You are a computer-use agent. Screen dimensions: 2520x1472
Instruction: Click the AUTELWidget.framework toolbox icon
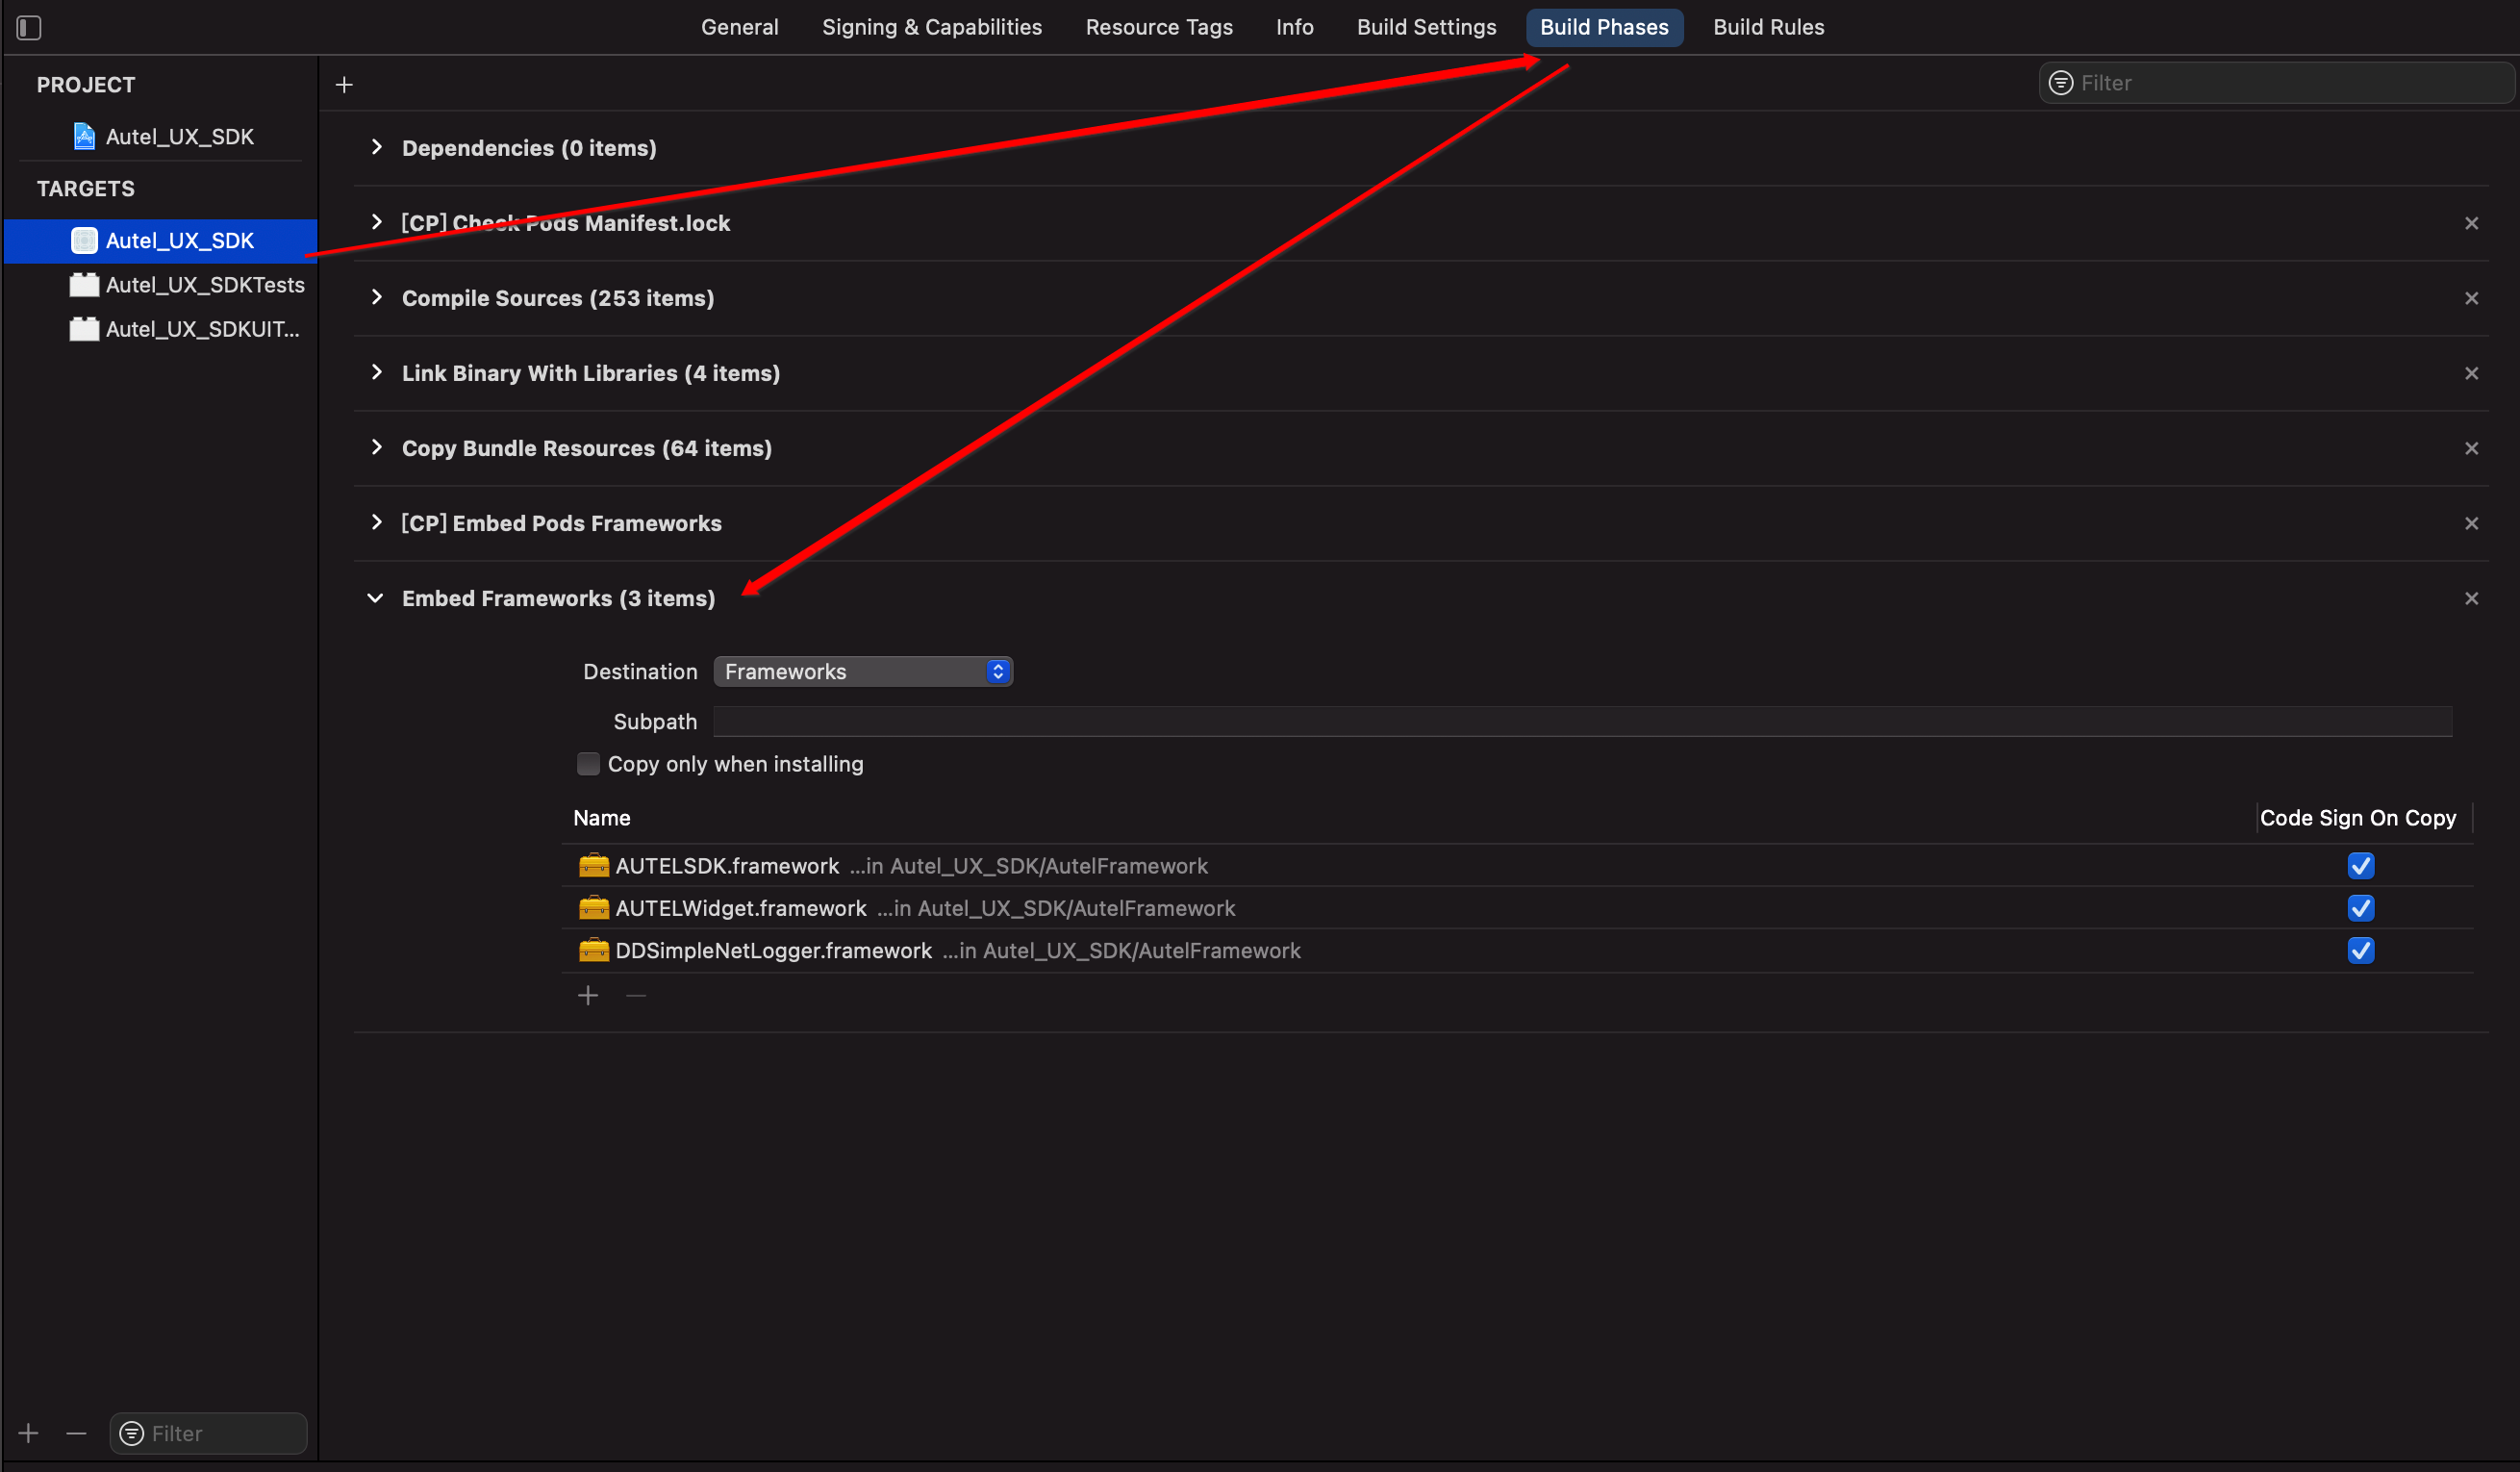click(594, 907)
